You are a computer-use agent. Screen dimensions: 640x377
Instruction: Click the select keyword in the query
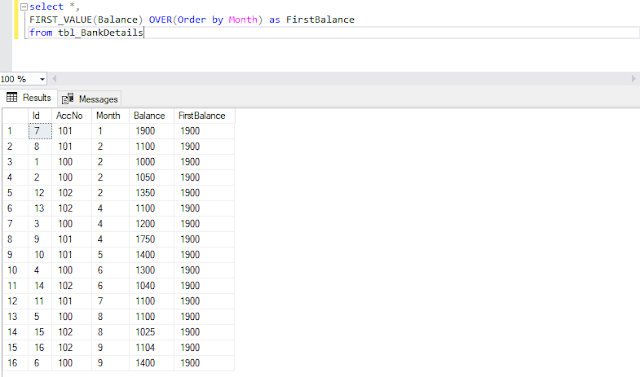pos(46,7)
